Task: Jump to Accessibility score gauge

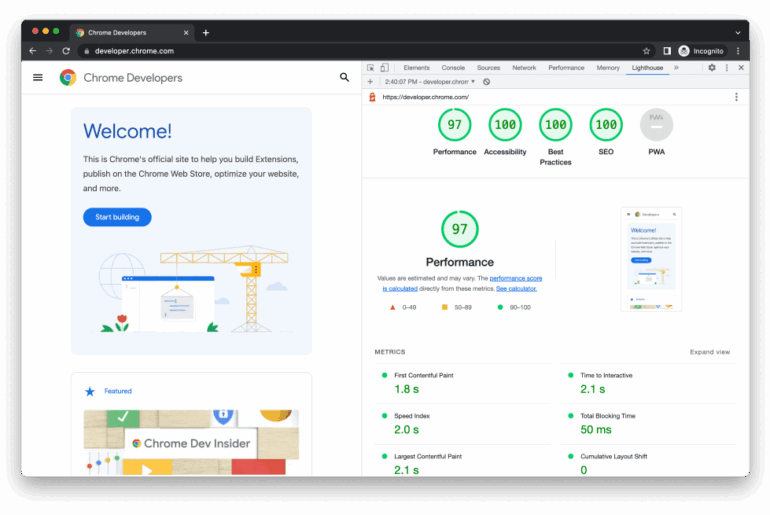Action: [x=505, y=125]
